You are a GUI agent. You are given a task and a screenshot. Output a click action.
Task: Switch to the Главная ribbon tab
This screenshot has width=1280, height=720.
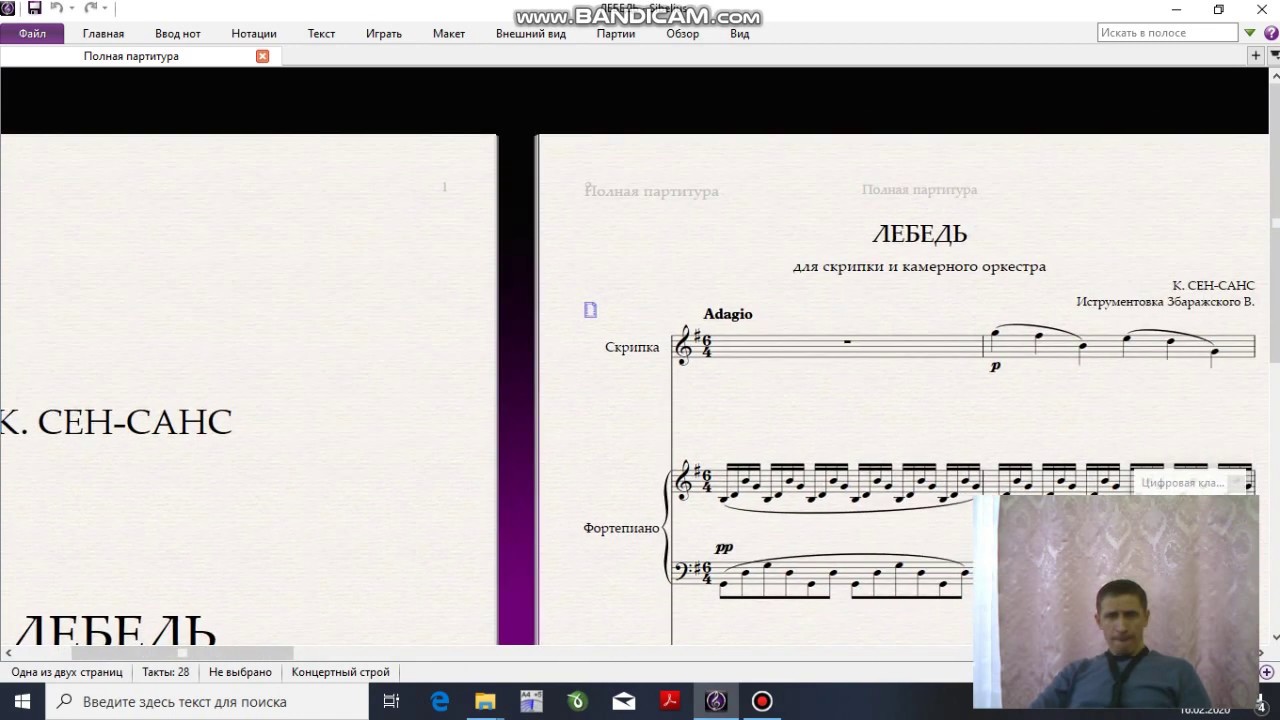click(103, 33)
